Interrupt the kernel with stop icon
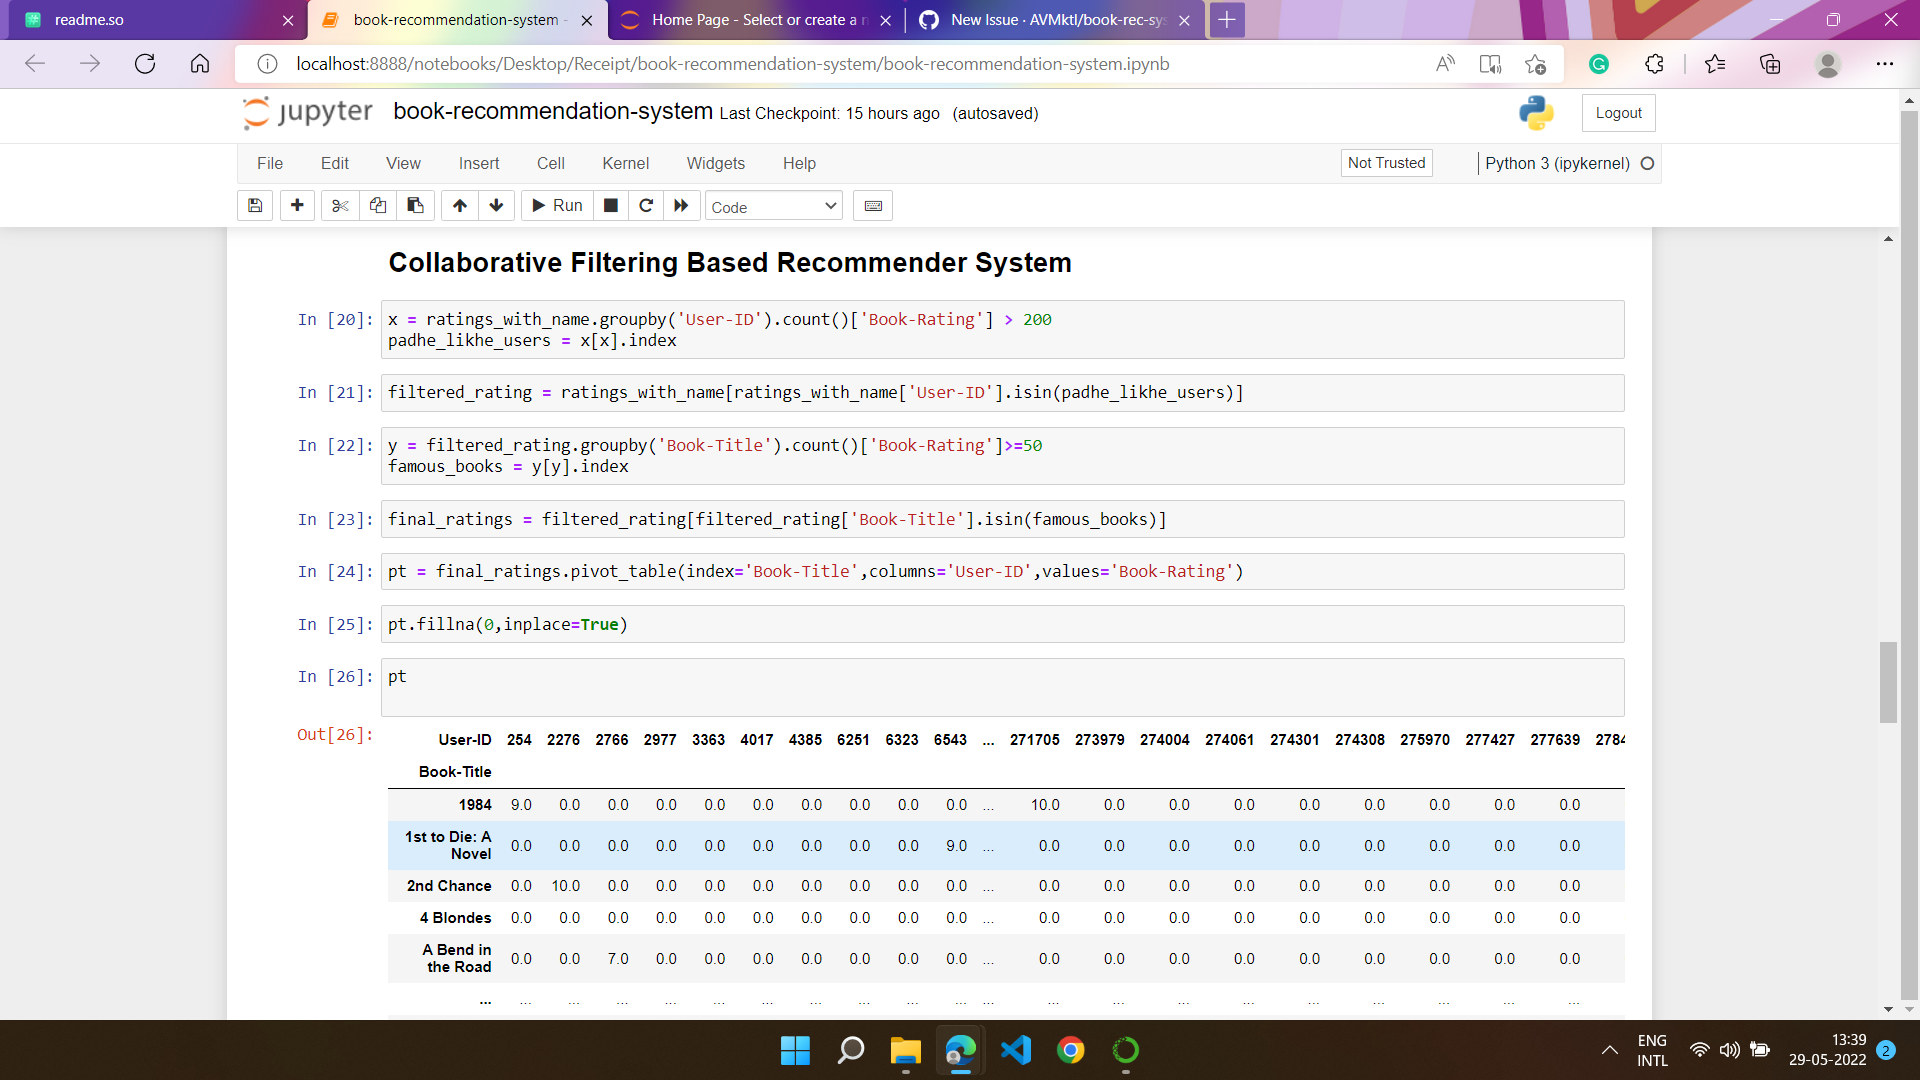The width and height of the screenshot is (1920, 1080). [x=611, y=206]
